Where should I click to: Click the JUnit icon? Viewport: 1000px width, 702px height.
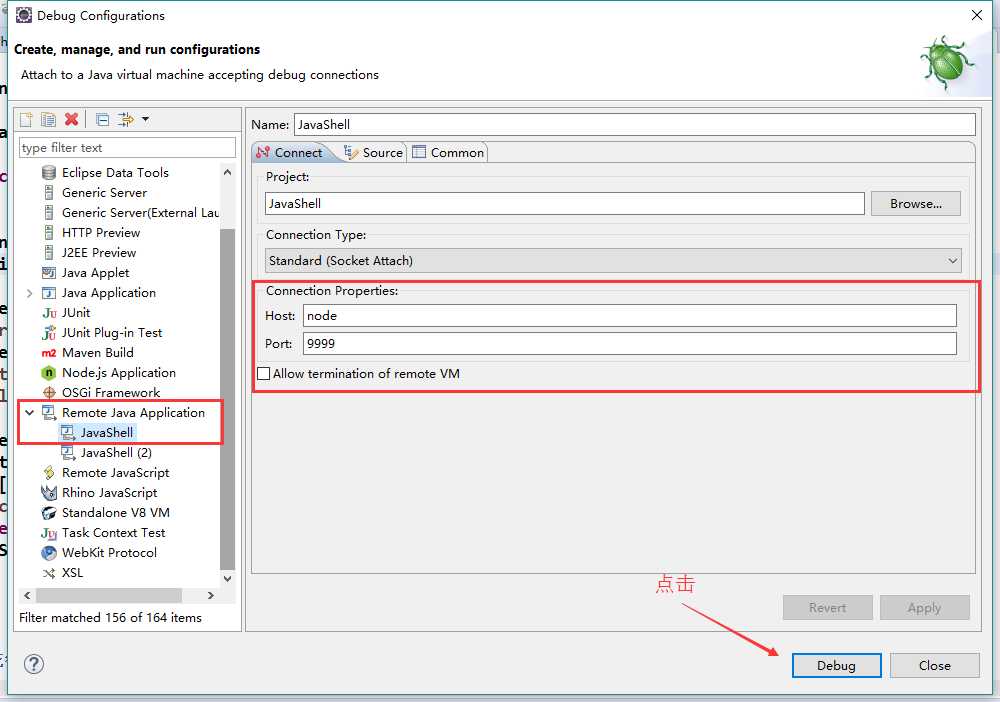pyautogui.click(x=49, y=313)
